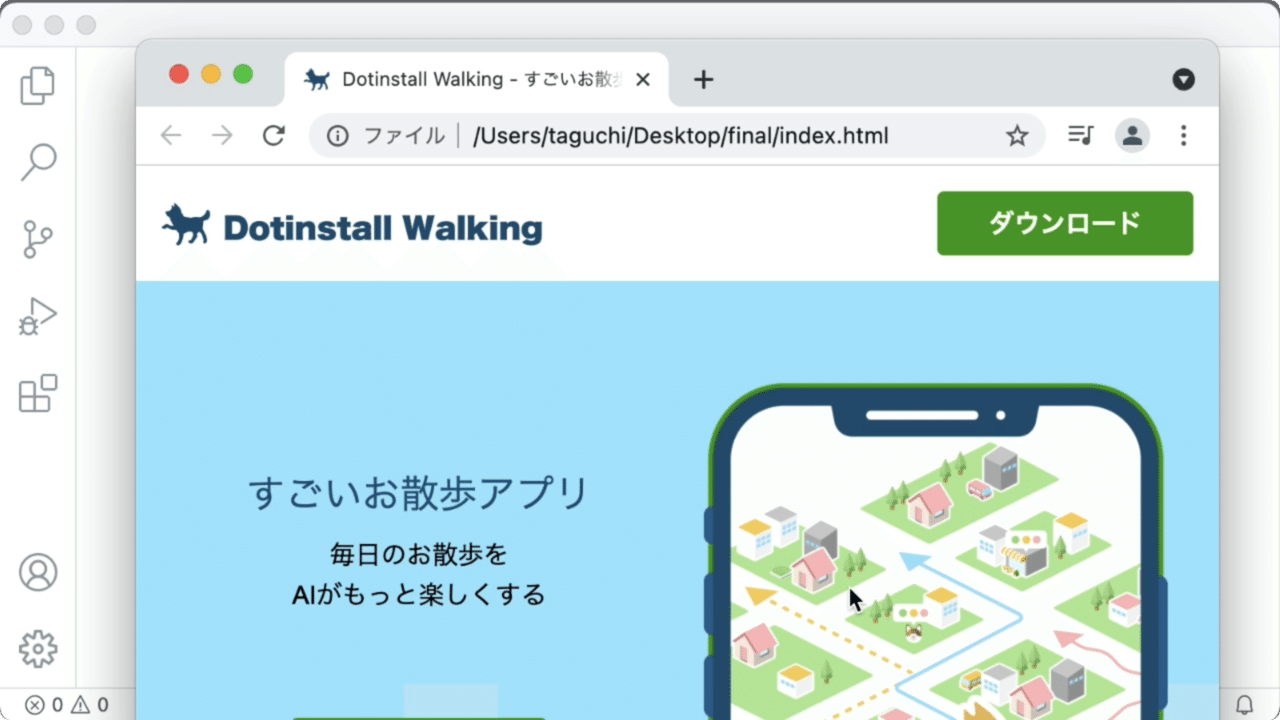Click the AIがもっと楽しくする text
The width and height of the screenshot is (1280, 720).
pyautogui.click(x=419, y=595)
